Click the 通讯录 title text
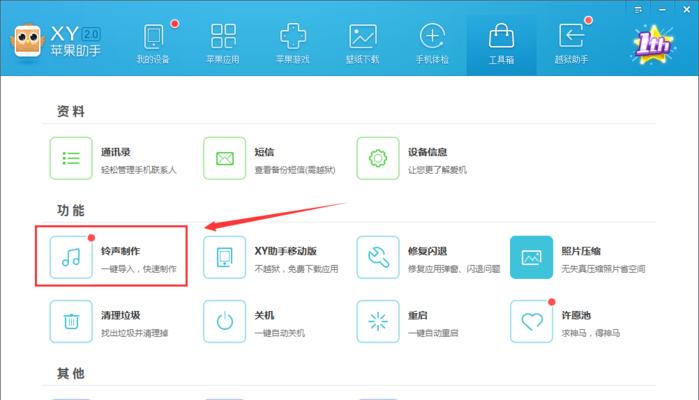 coord(115,152)
